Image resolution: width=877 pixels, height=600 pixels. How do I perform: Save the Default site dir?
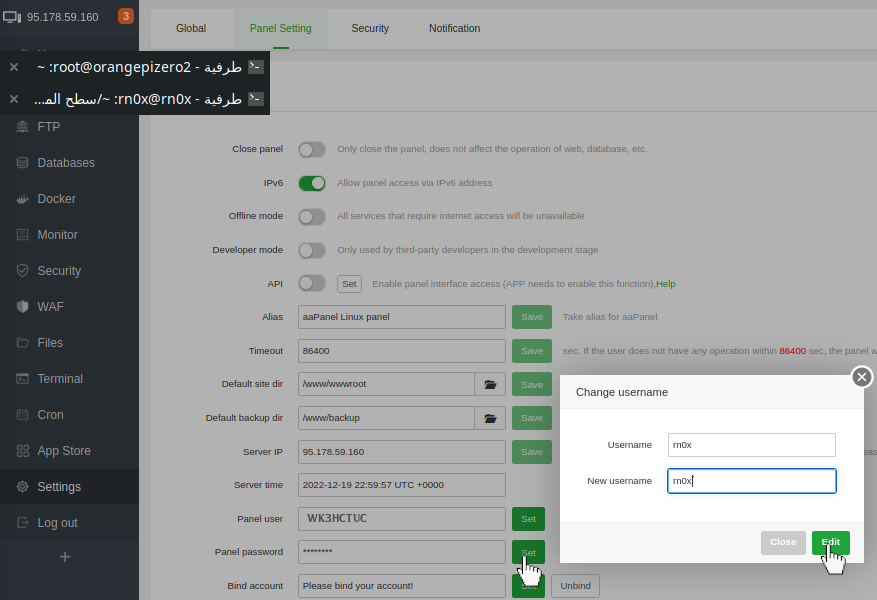(x=532, y=385)
